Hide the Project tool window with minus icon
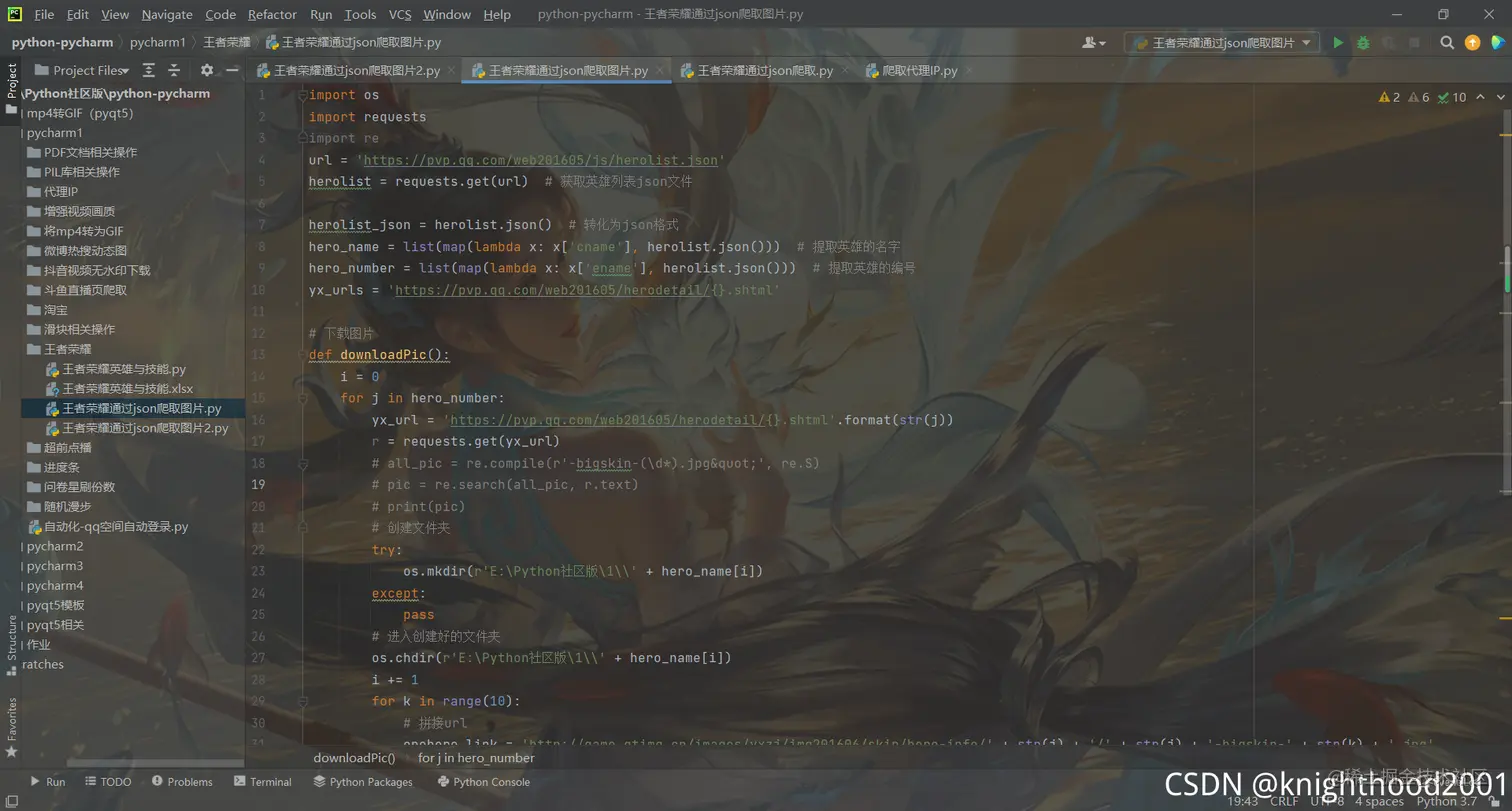The width and height of the screenshot is (1512, 811). [x=232, y=70]
